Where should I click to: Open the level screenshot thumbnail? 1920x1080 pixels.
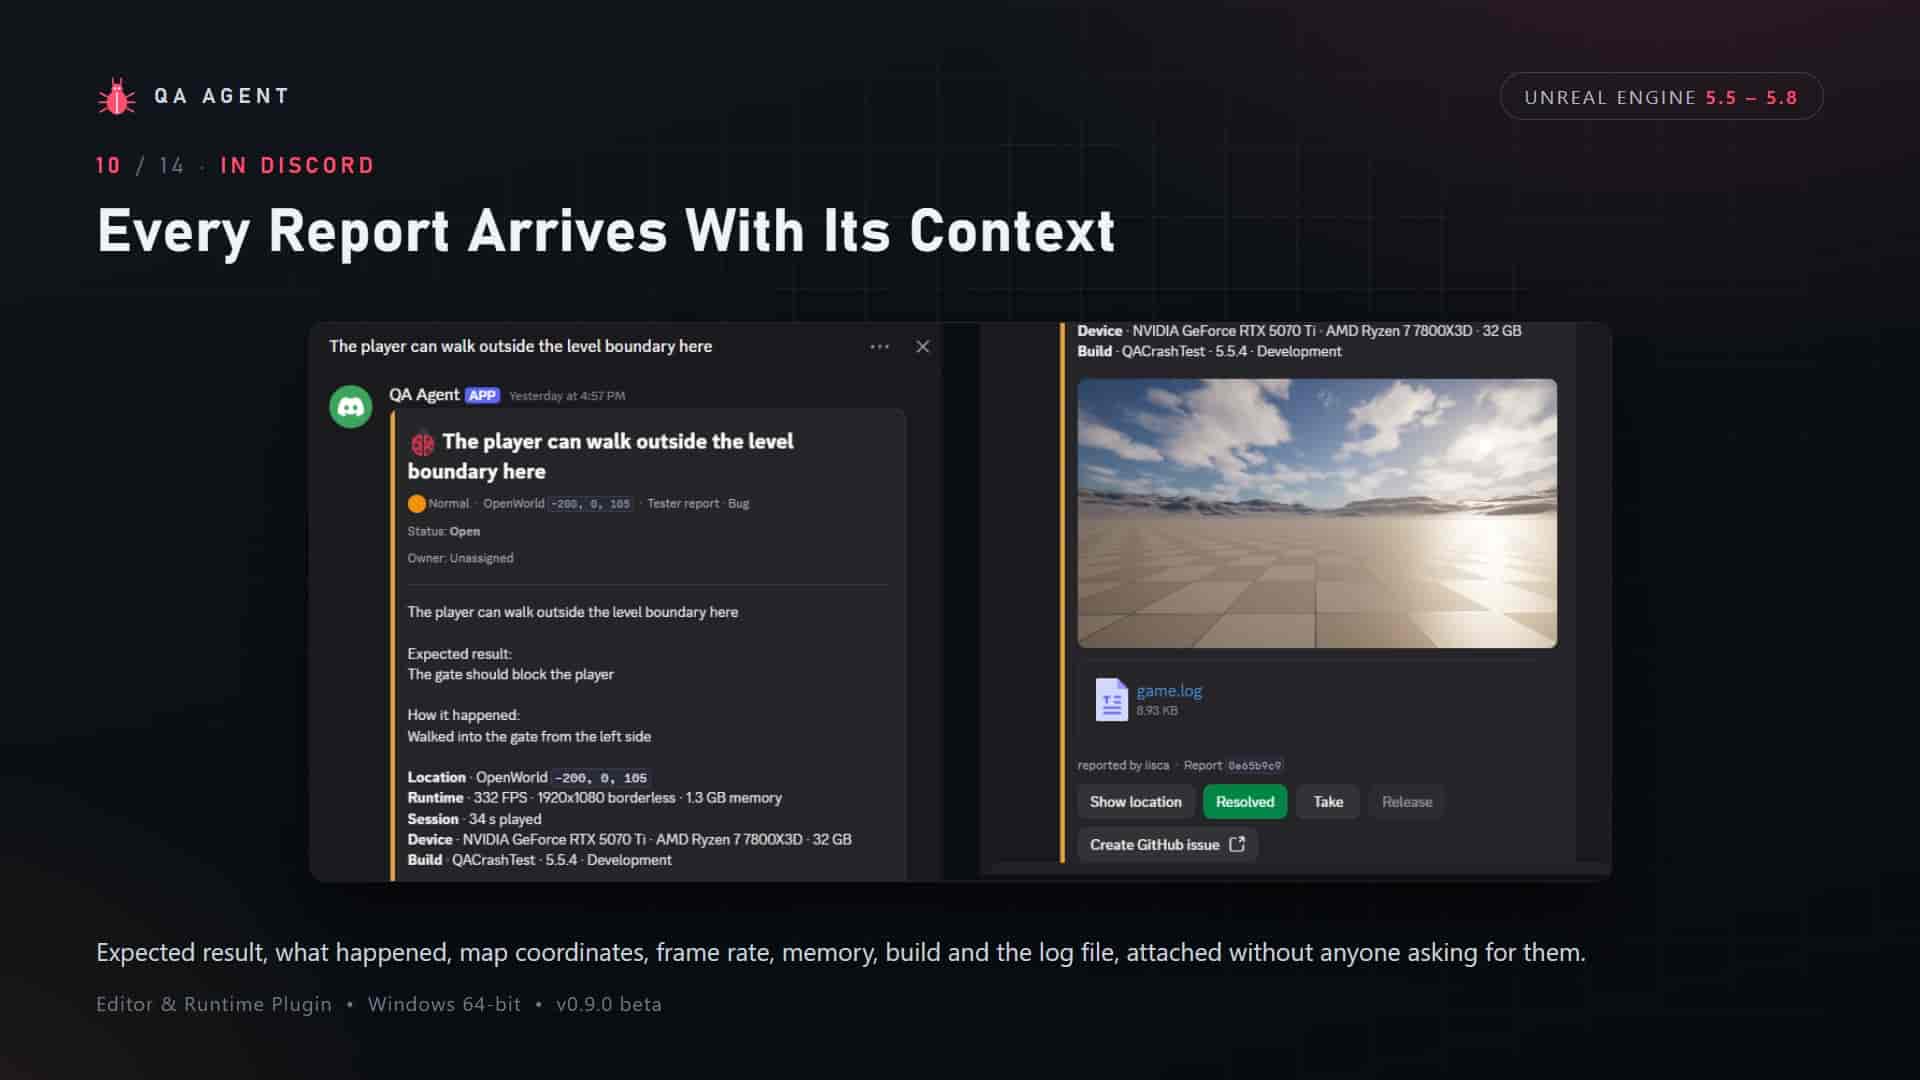click(1317, 513)
